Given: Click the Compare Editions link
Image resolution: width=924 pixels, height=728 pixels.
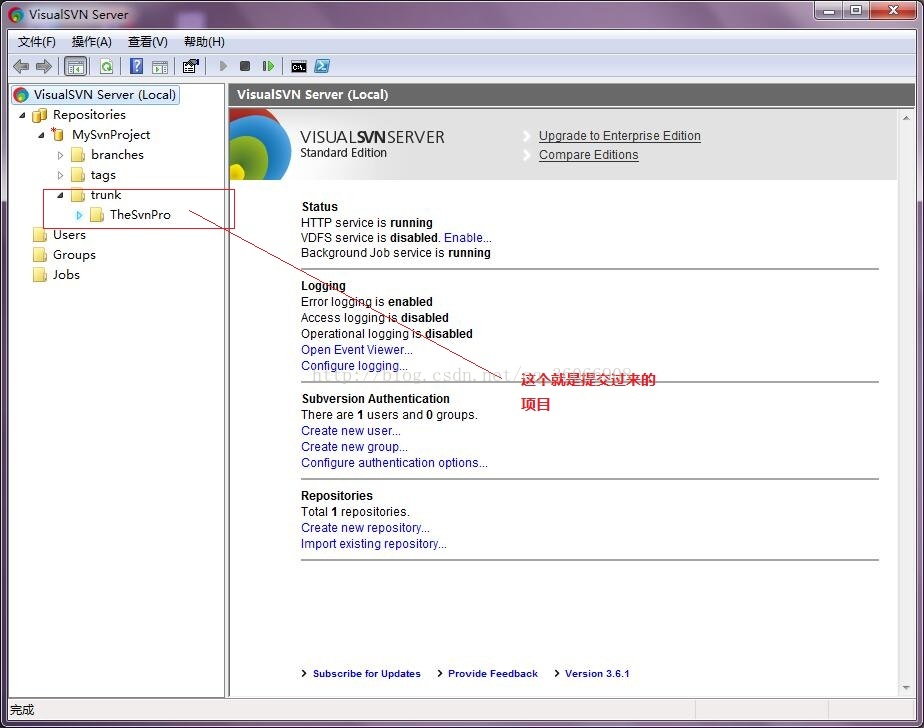Looking at the screenshot, I should 588,154.
